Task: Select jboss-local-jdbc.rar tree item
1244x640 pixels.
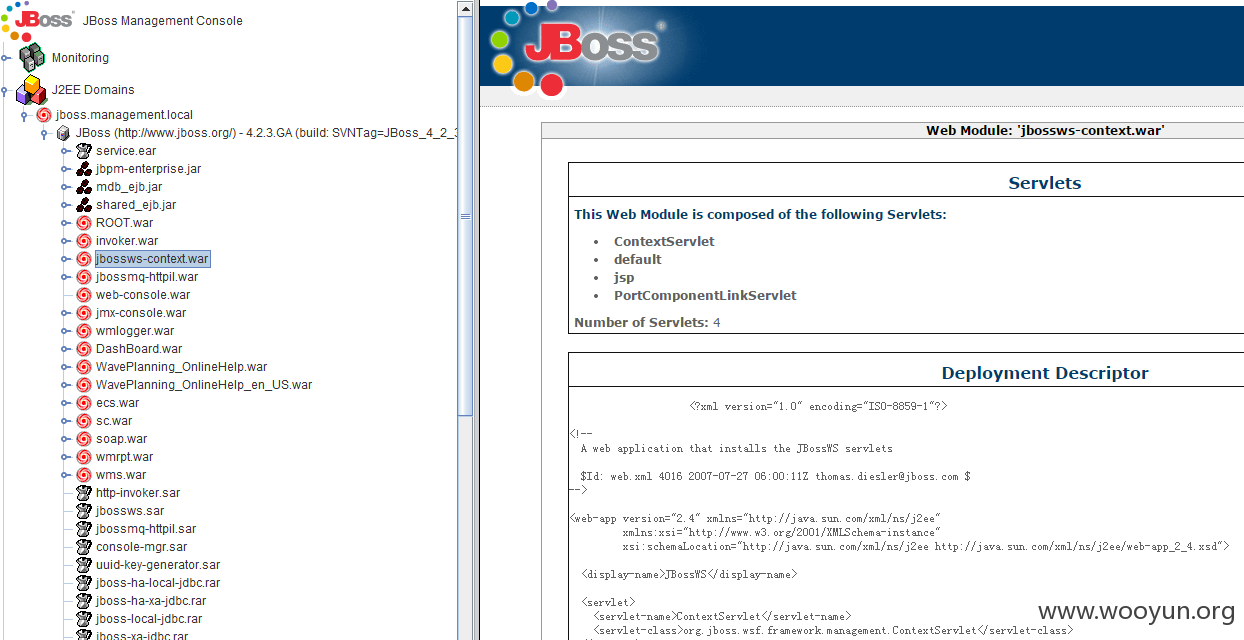Action: [149, 619]
